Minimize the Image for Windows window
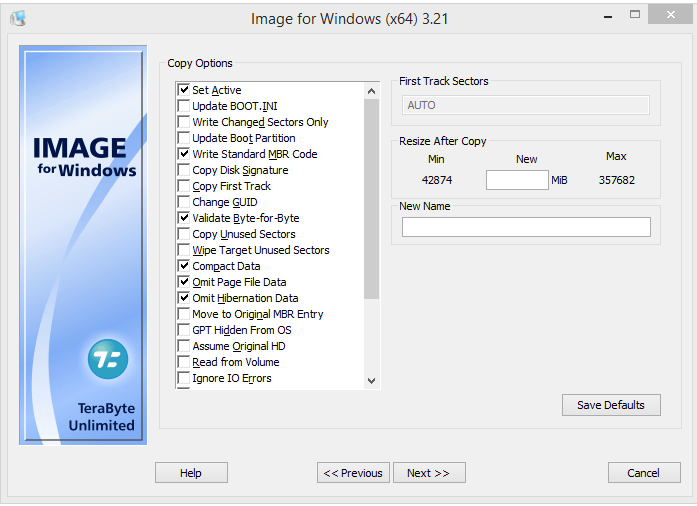697x506 pixels. pyautogui.click(x=608, y=16)
